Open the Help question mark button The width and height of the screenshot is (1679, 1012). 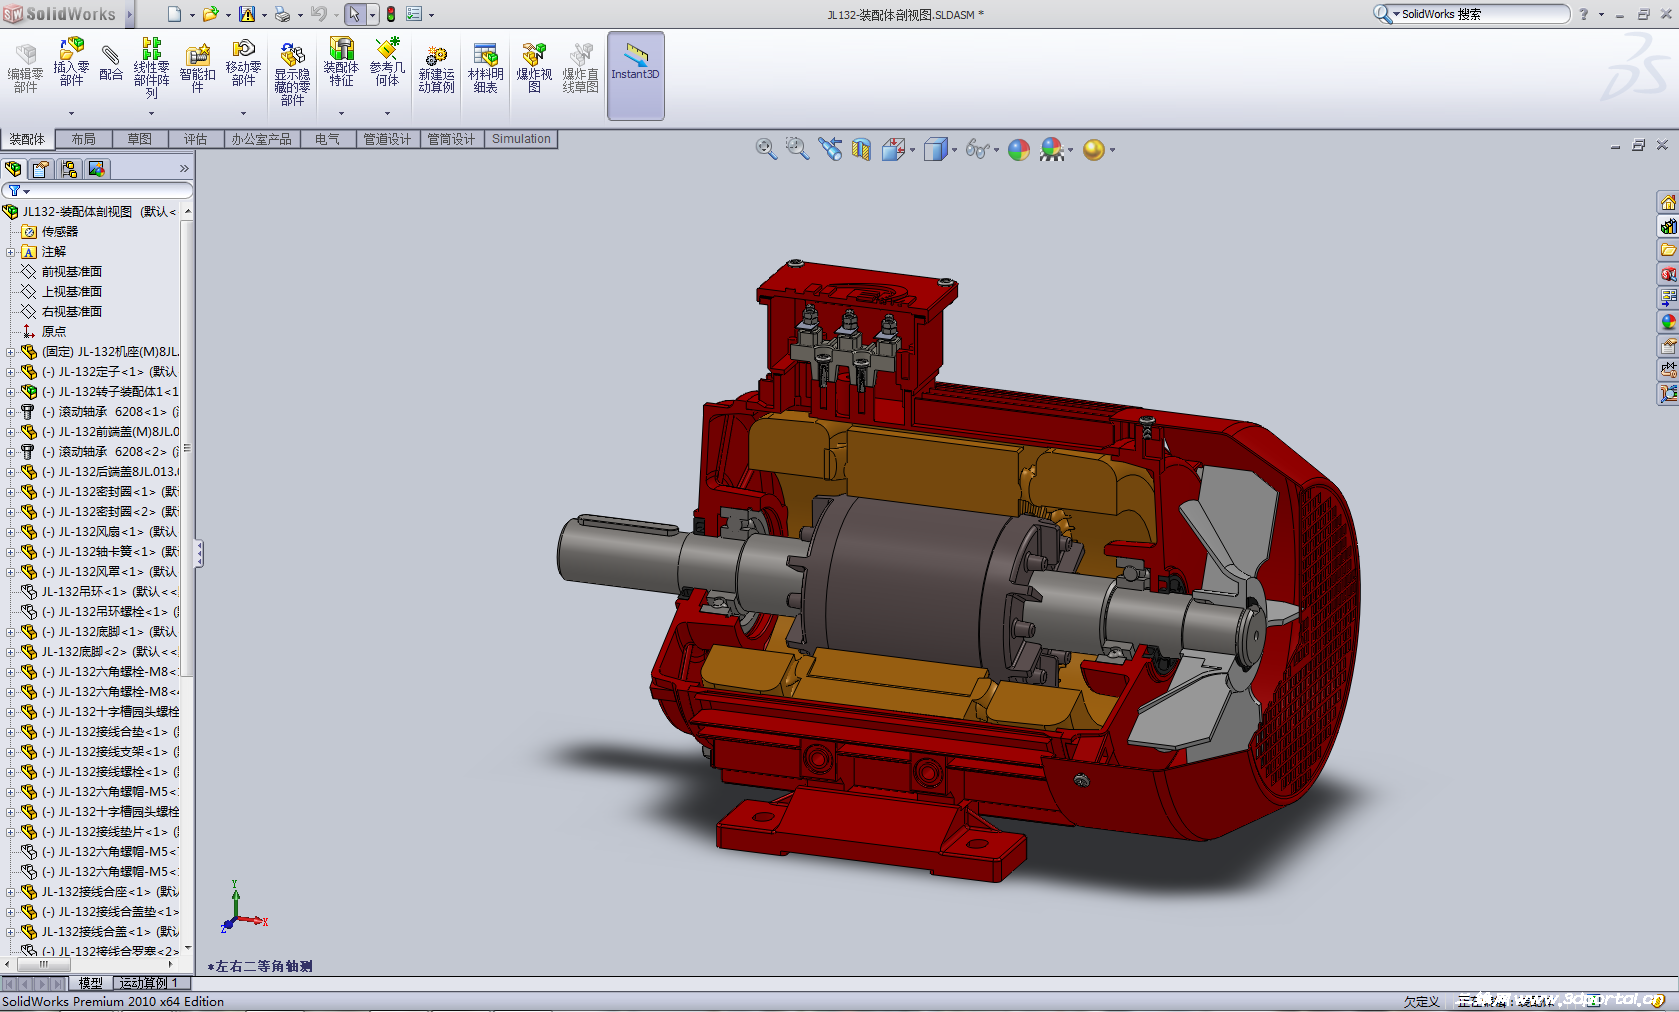(1583, 14)
